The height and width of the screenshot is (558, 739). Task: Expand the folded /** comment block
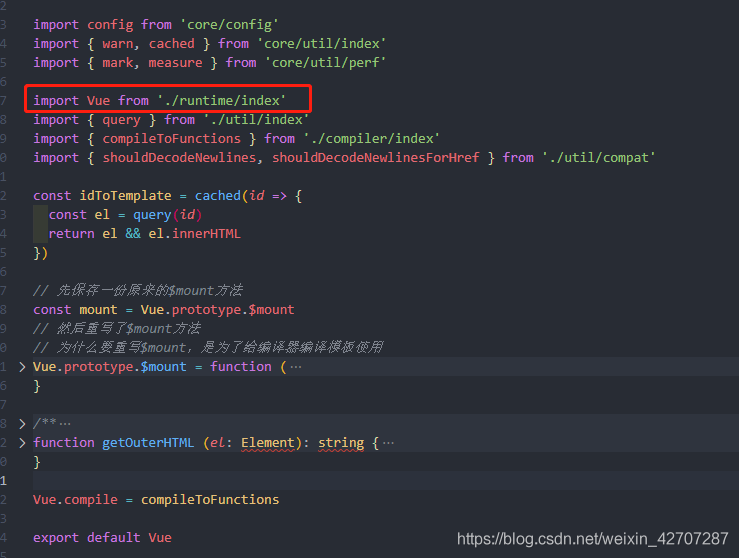point(22,424)
